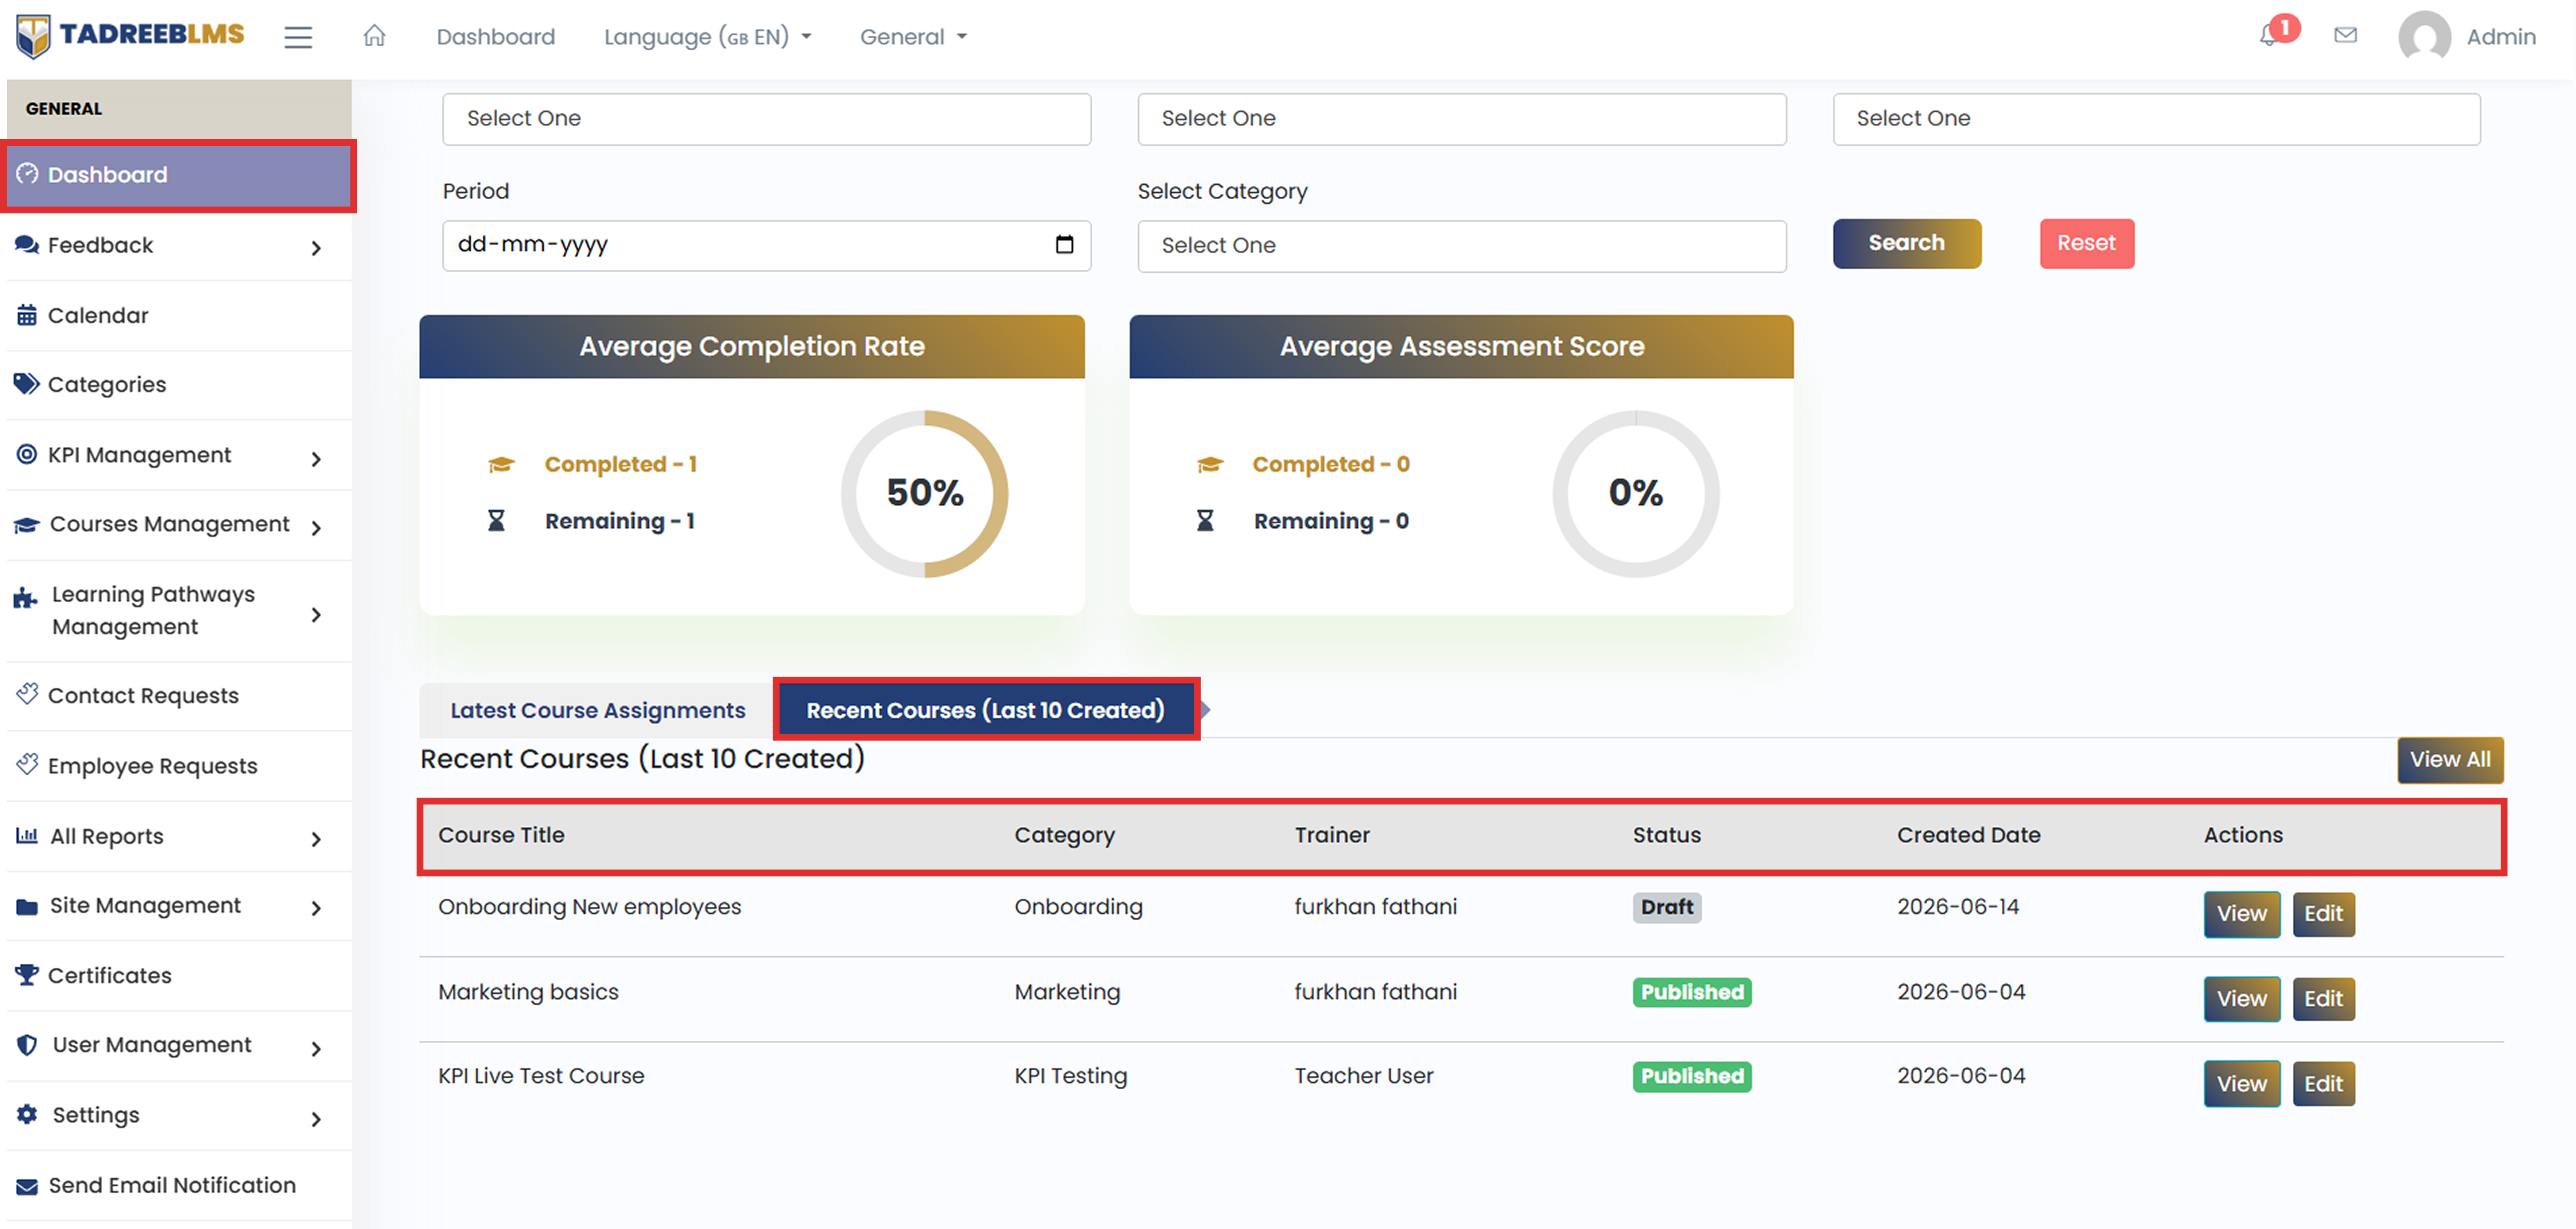Click the Period date input field

767,246
